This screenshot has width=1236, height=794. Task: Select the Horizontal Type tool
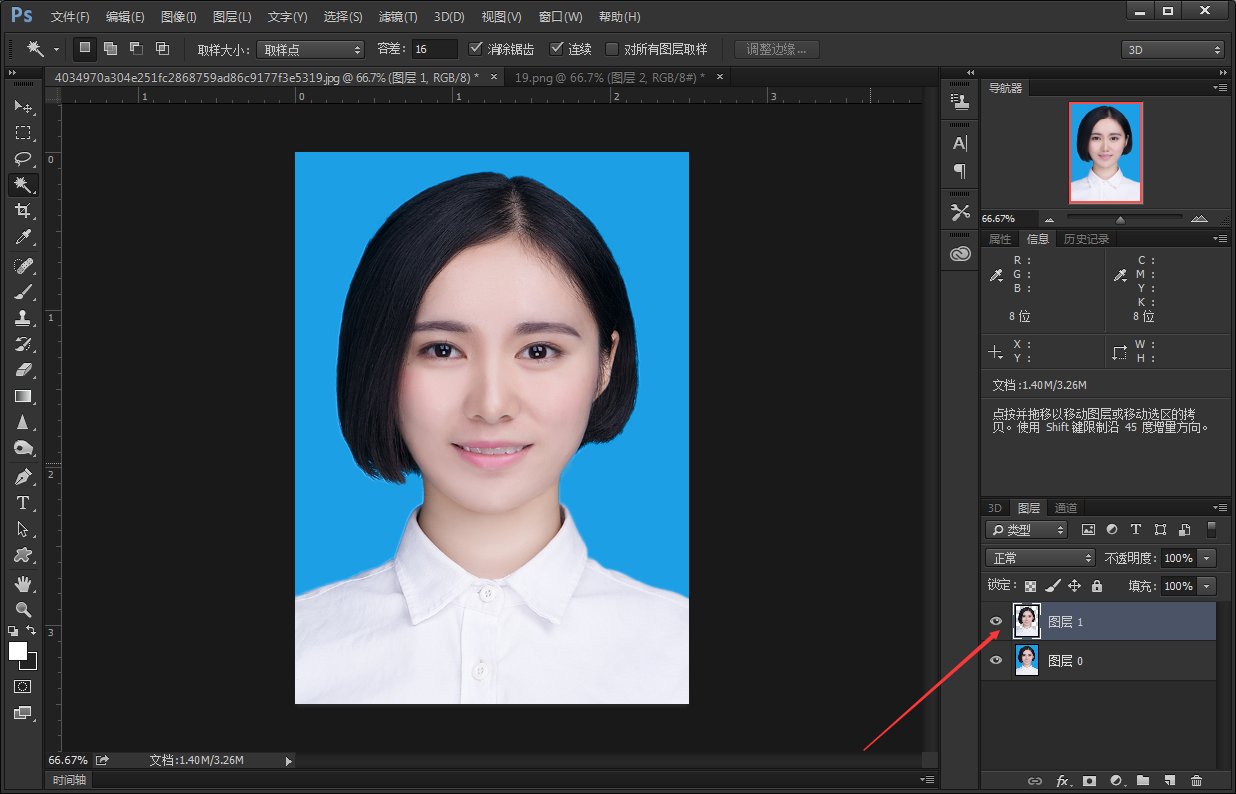pyautogui.click(x=22, y=503)
